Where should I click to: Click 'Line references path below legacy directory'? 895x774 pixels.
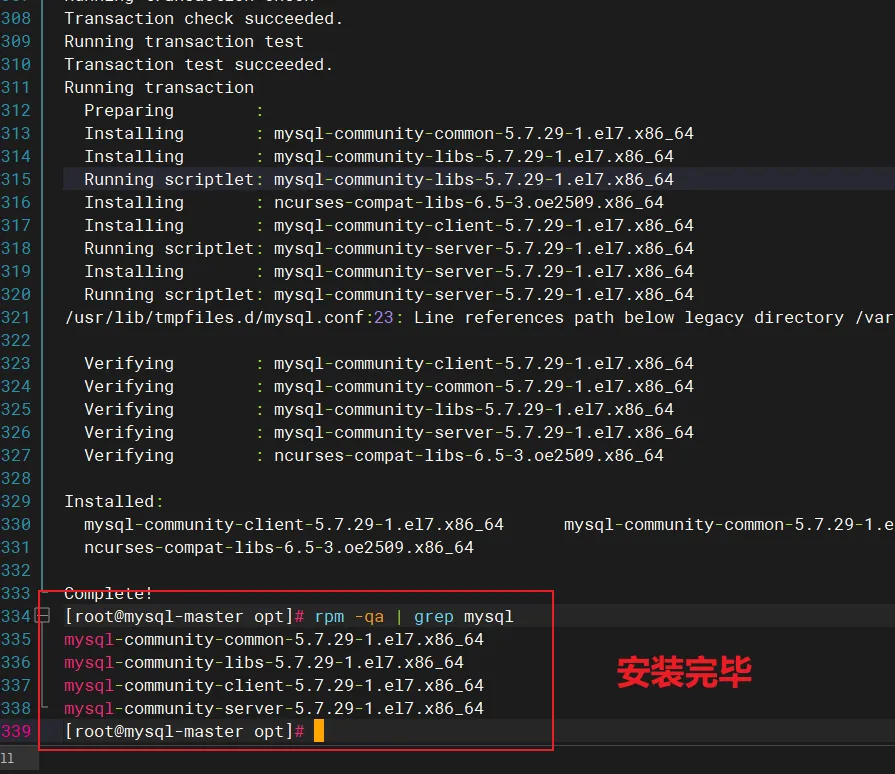(628, 317)
